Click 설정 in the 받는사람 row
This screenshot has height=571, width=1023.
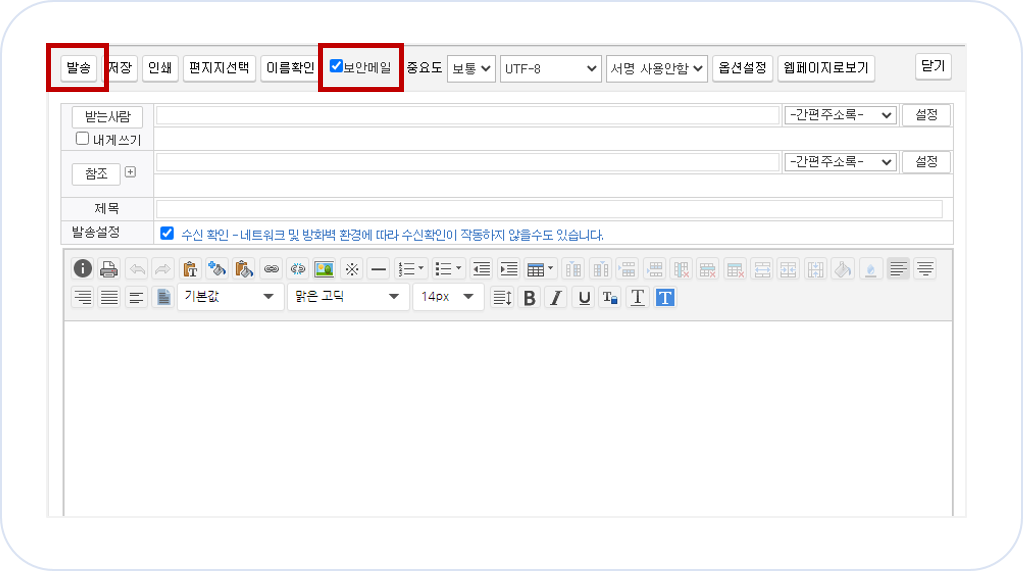(926, 115)
